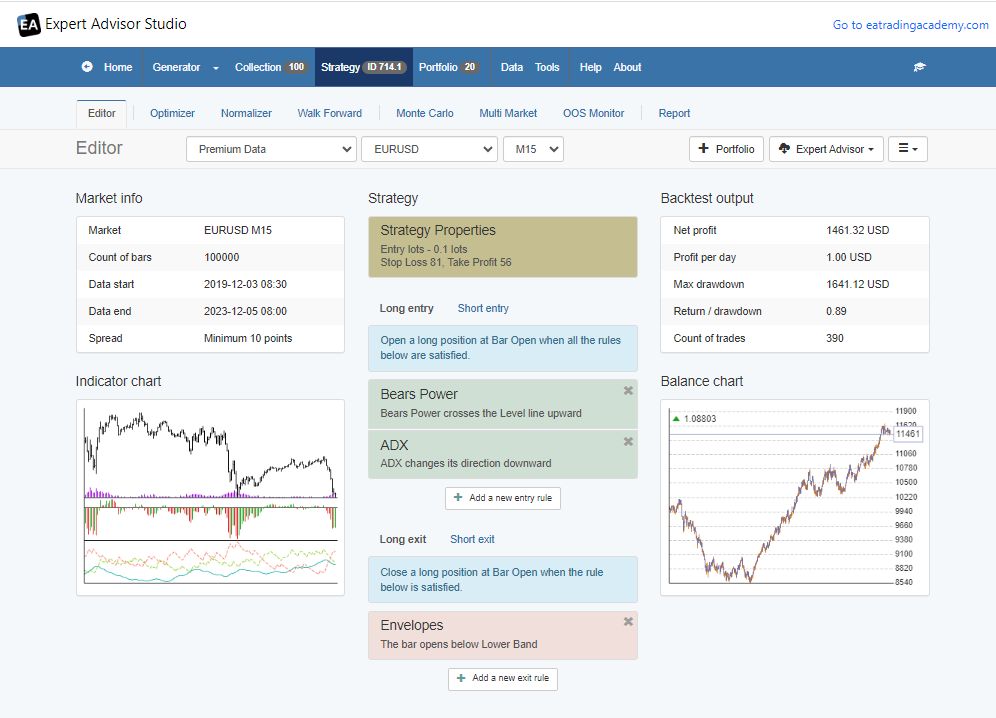The height and width of the screenshot is (718, 996).
Task: Expand the Expert Advisor export dropdown
Action: [x=826, y=149]
